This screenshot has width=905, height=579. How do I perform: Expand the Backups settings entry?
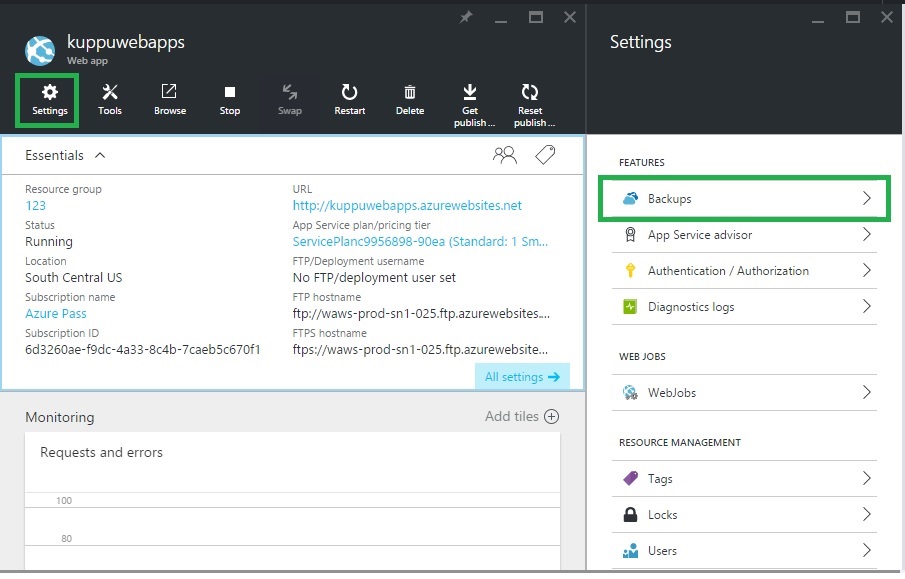click(x=743, y=199)
